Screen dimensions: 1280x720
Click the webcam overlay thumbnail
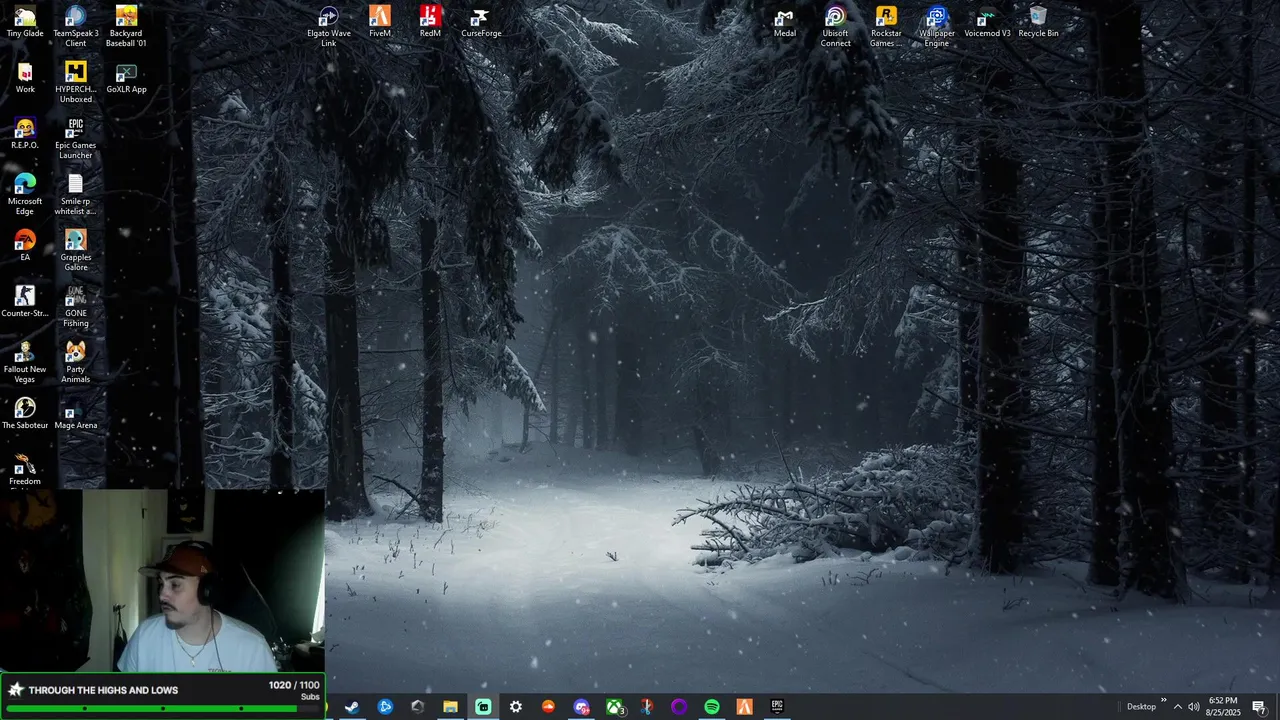(162, 580)
